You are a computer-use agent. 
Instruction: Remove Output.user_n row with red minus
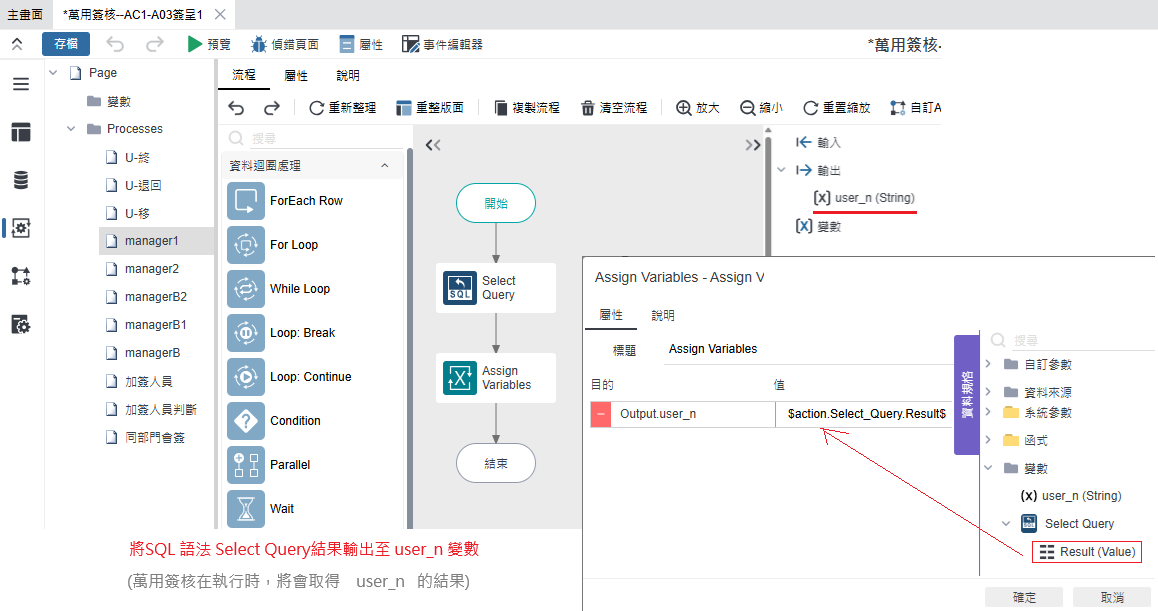click(x=601, y=414)
